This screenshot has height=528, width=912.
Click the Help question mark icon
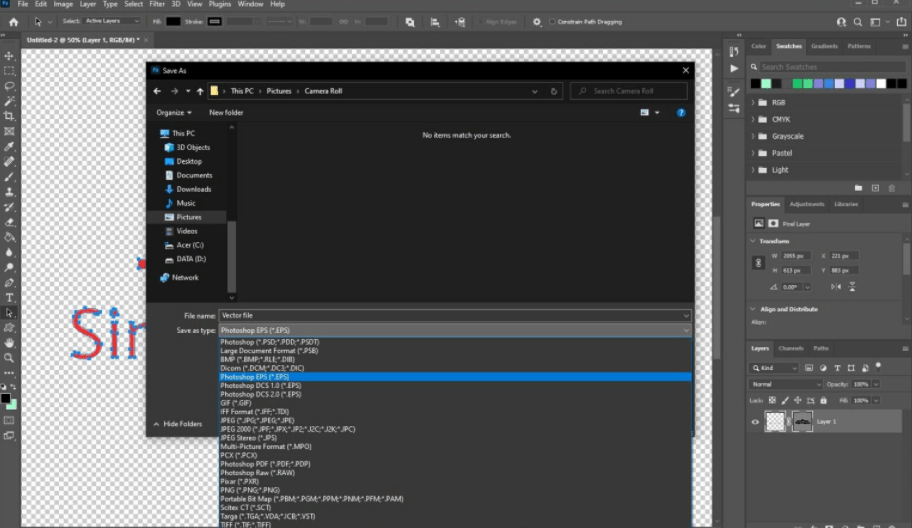[x=681, y=113]
